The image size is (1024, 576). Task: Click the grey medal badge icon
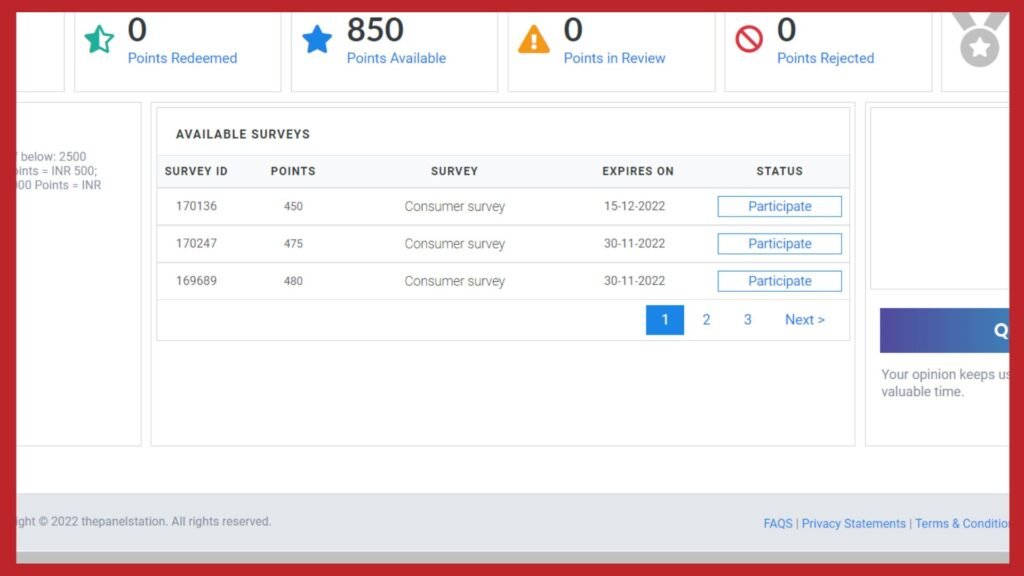(979, 39)
